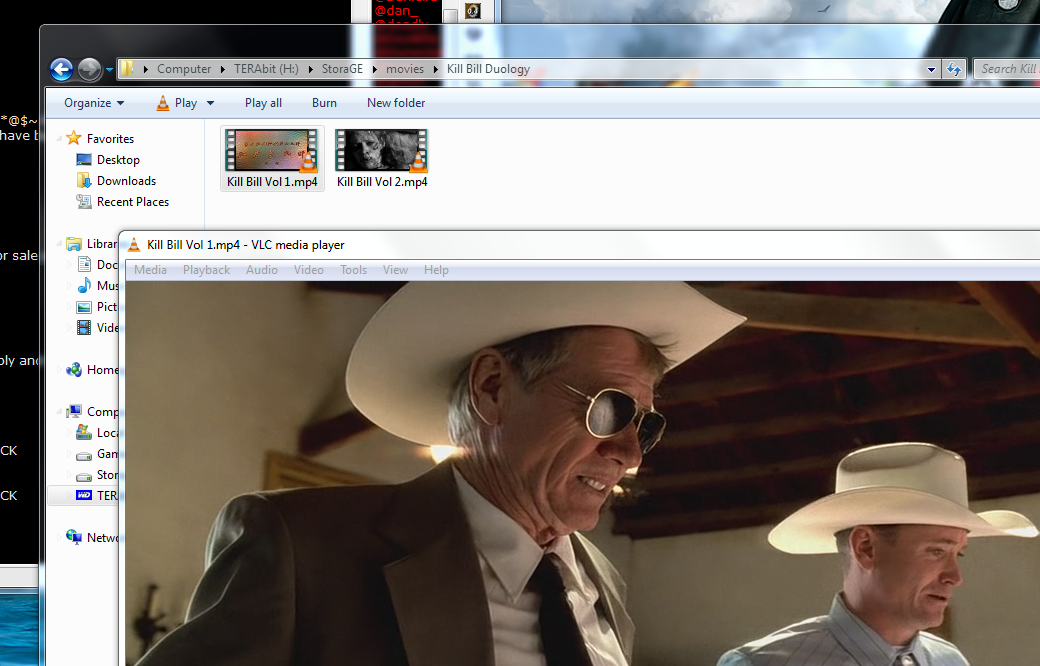Viewport: 1040px width, 666px height.
Task: Select Computer in the address breadcrumb
Action: pos(184,69)
